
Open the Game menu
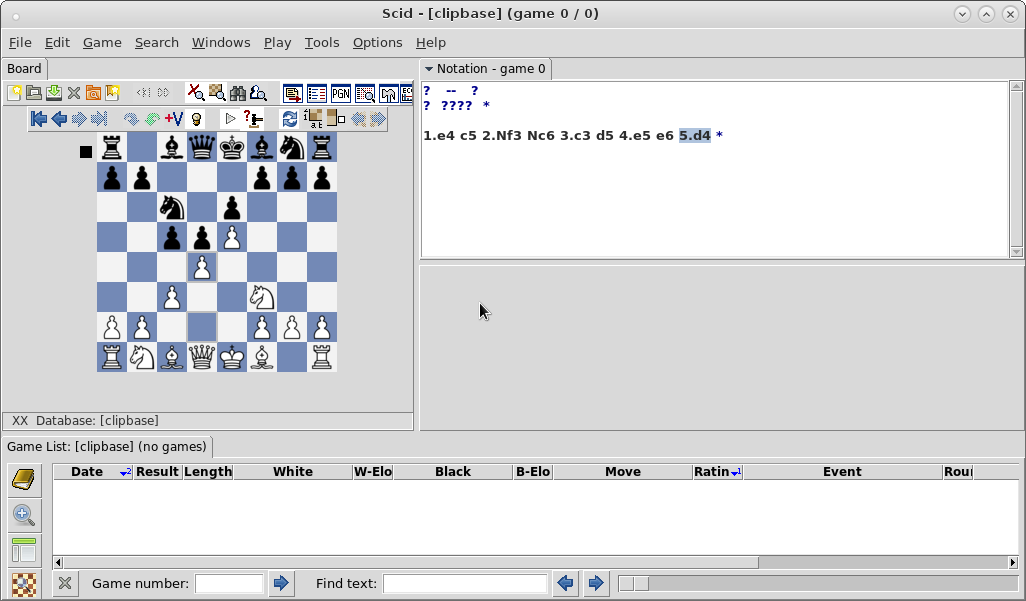102,43
